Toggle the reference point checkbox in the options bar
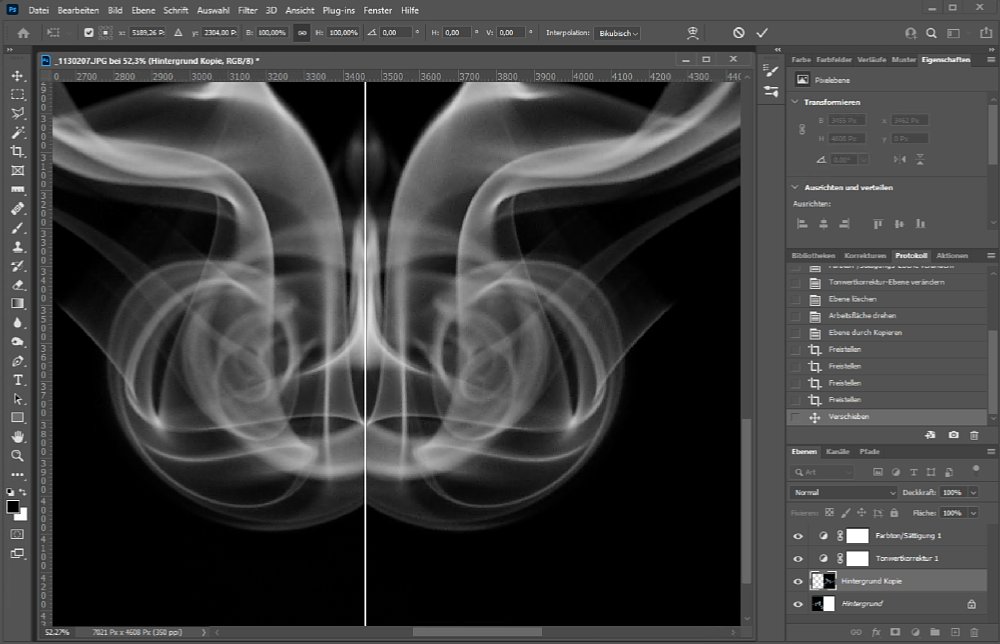The width and height of the screenshot is (1000, 644). point(89,33)
